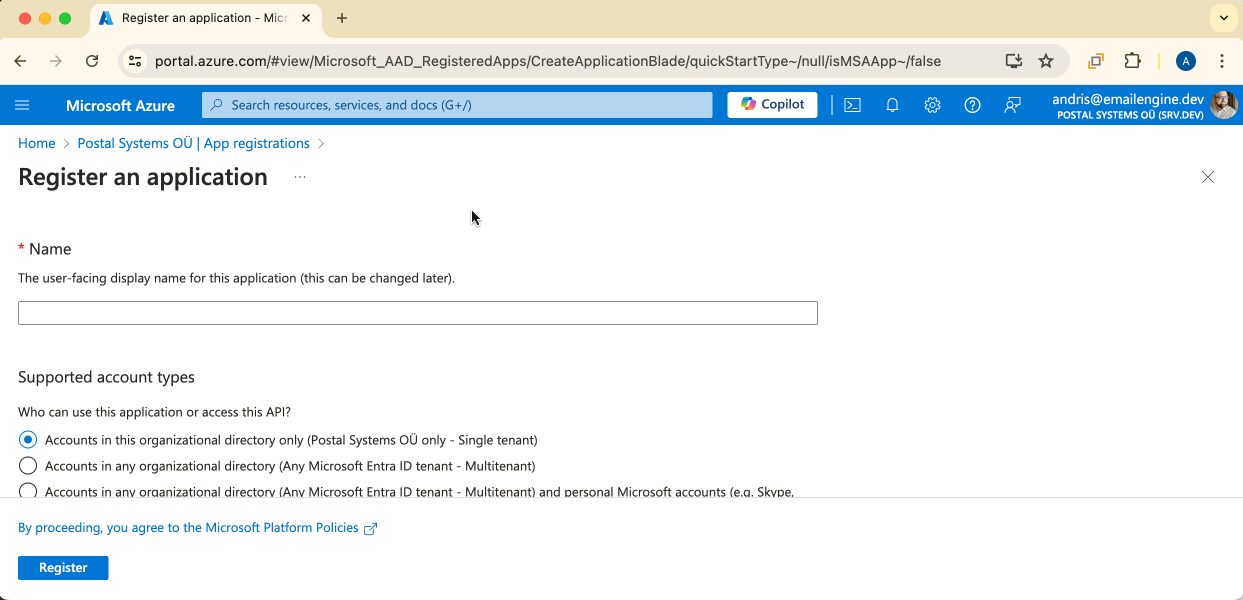Choose Multitenant and personal Microsoft accounts option
This screenshot has width=1243, height=600.
[x=28, y=490]
